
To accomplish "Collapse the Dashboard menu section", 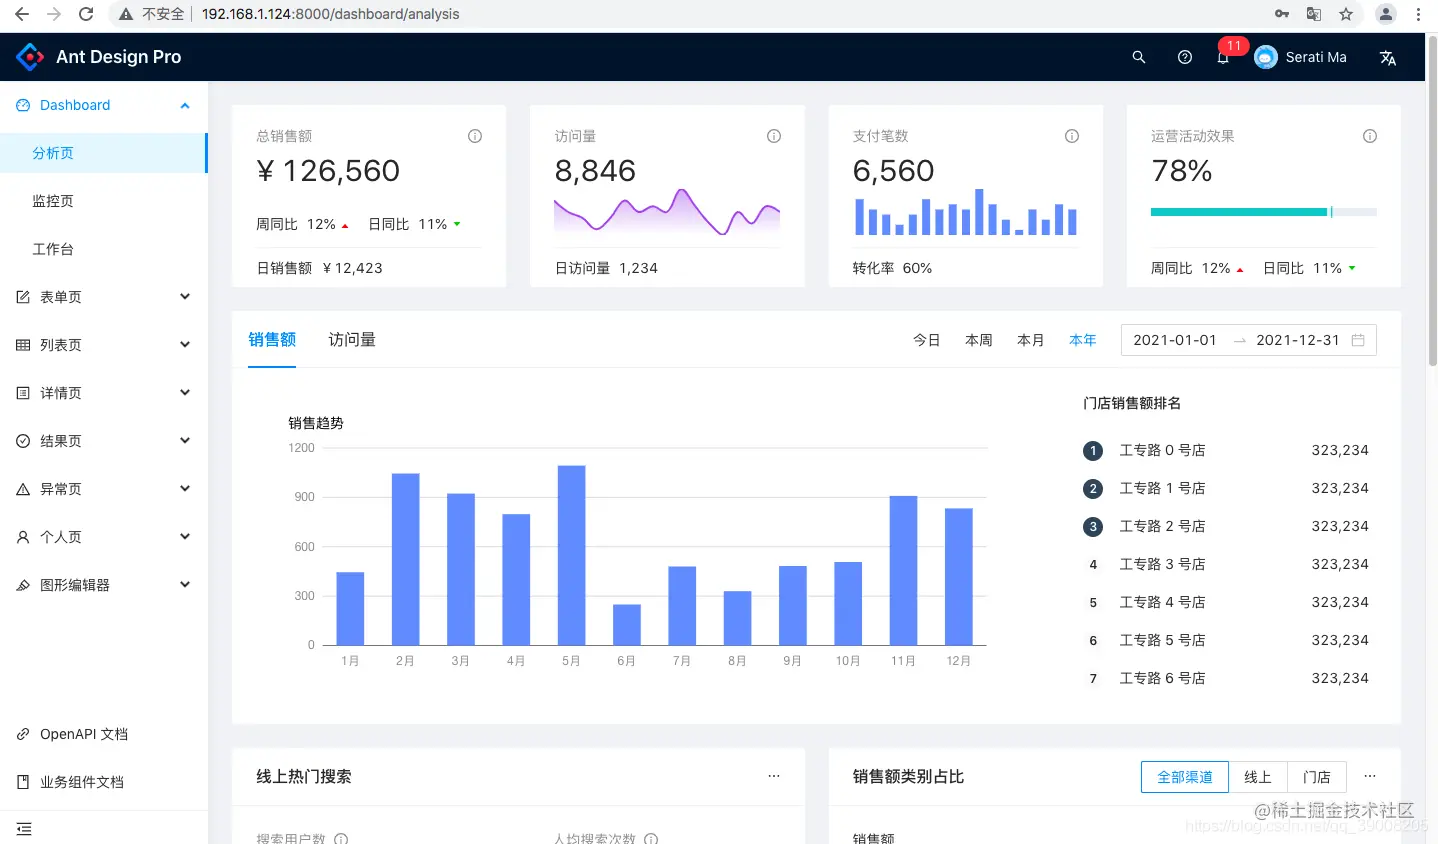I will pos(104,105).
